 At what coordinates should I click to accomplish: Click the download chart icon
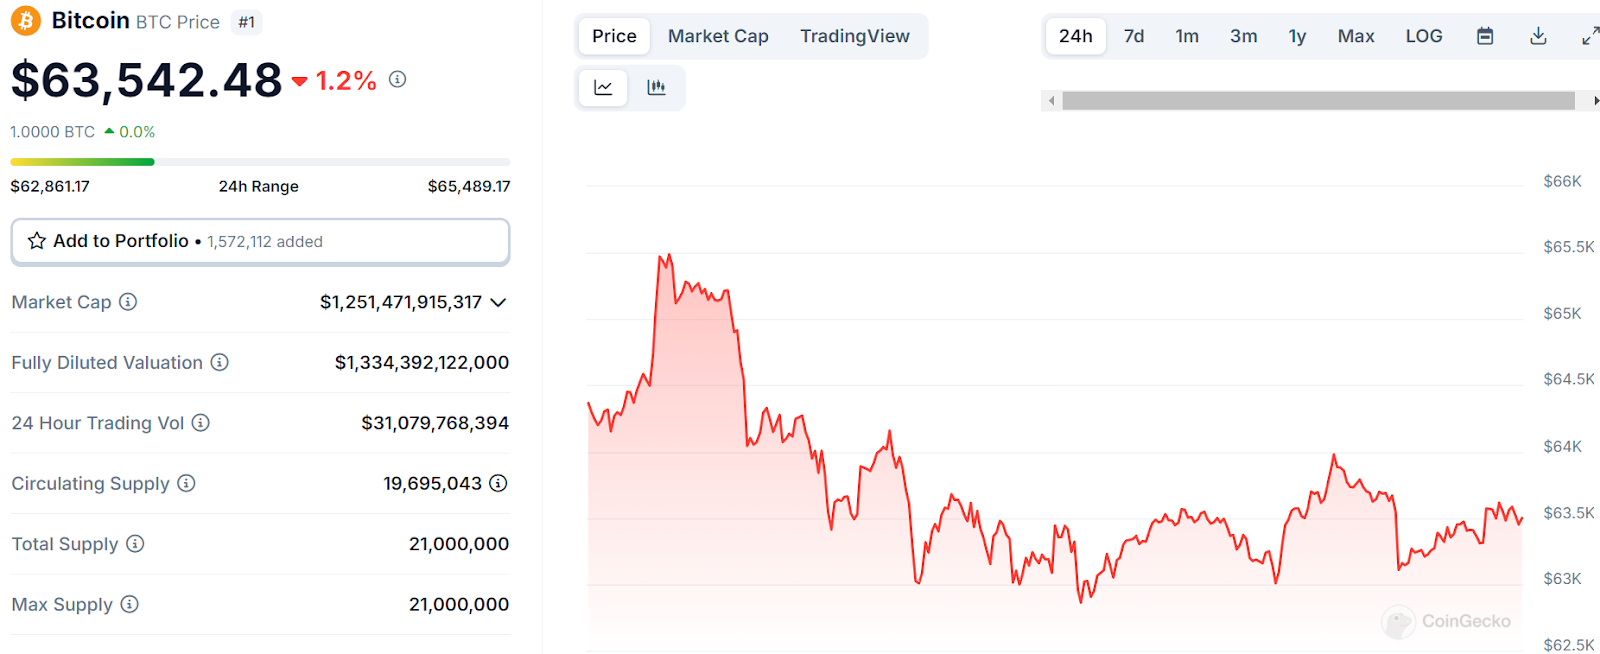1538,35
